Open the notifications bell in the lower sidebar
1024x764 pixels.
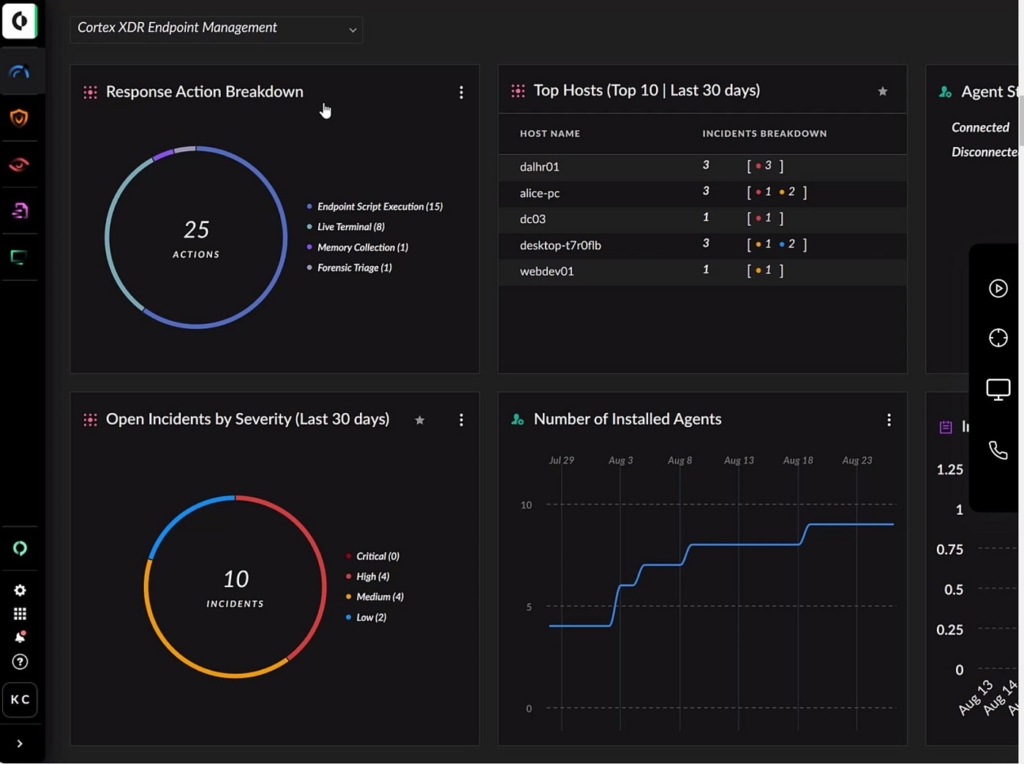tap(20, 637)
